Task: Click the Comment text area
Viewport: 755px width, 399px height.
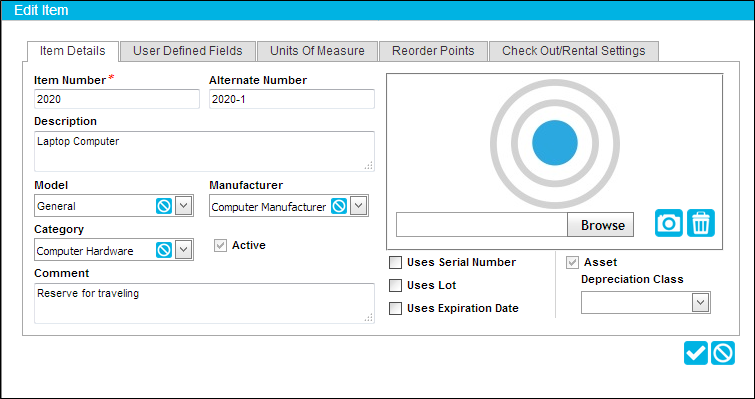Action: [204, 304]
